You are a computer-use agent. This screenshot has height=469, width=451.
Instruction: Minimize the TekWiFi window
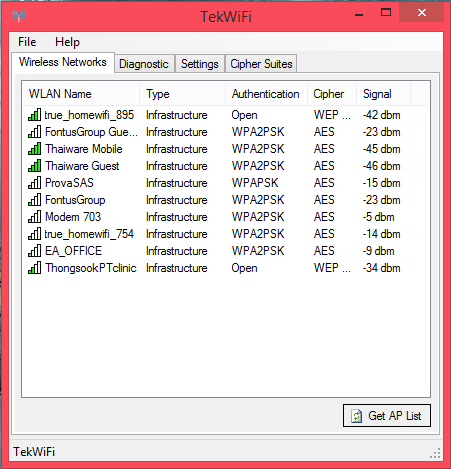pos(359,14)
